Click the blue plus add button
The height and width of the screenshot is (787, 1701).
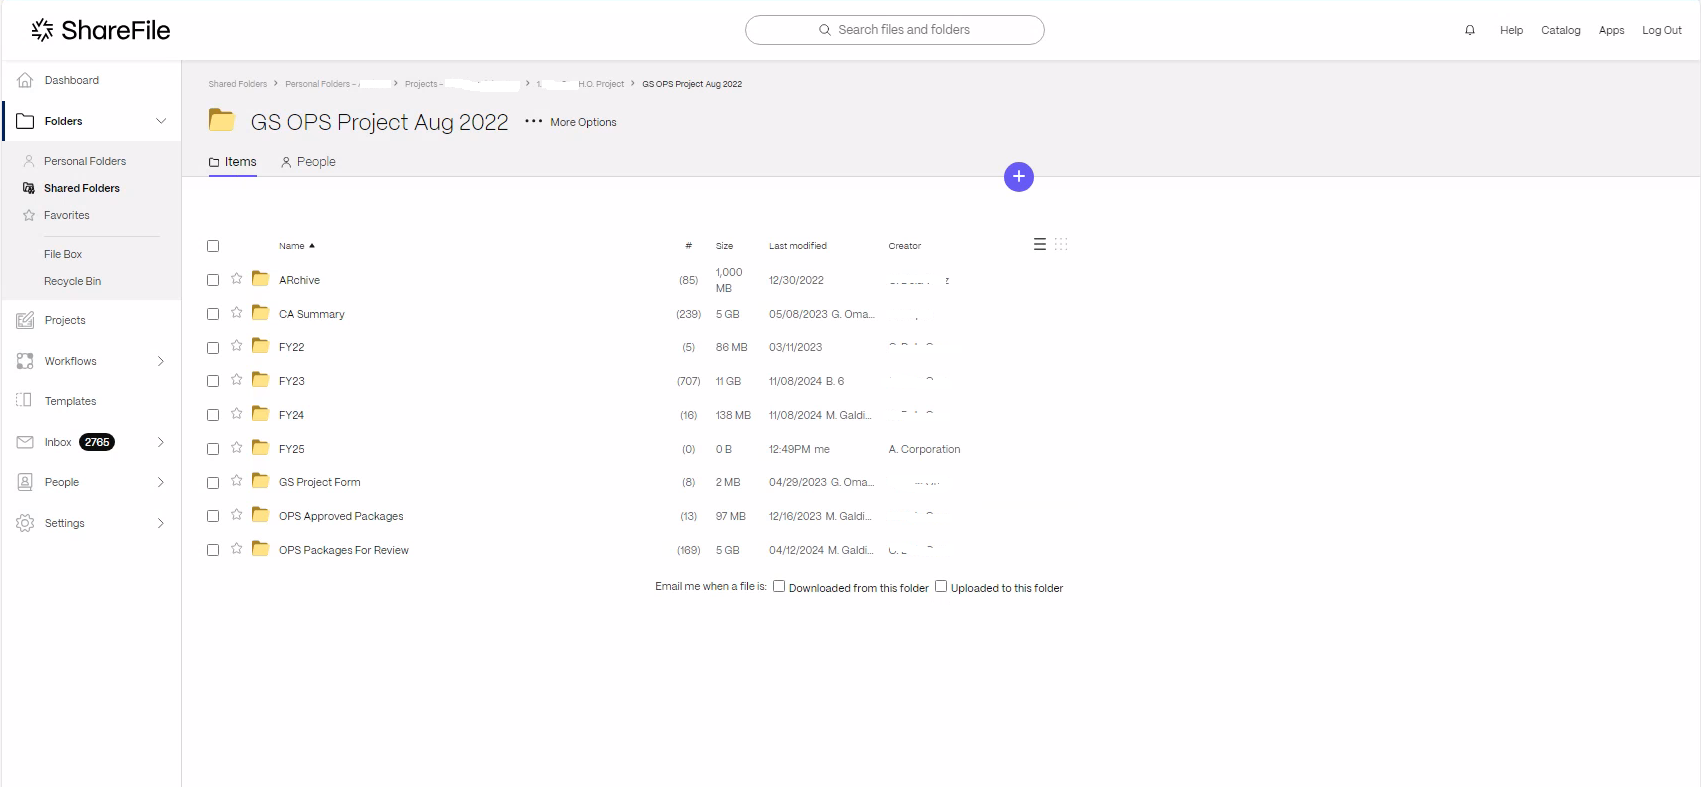point(1019,177)
